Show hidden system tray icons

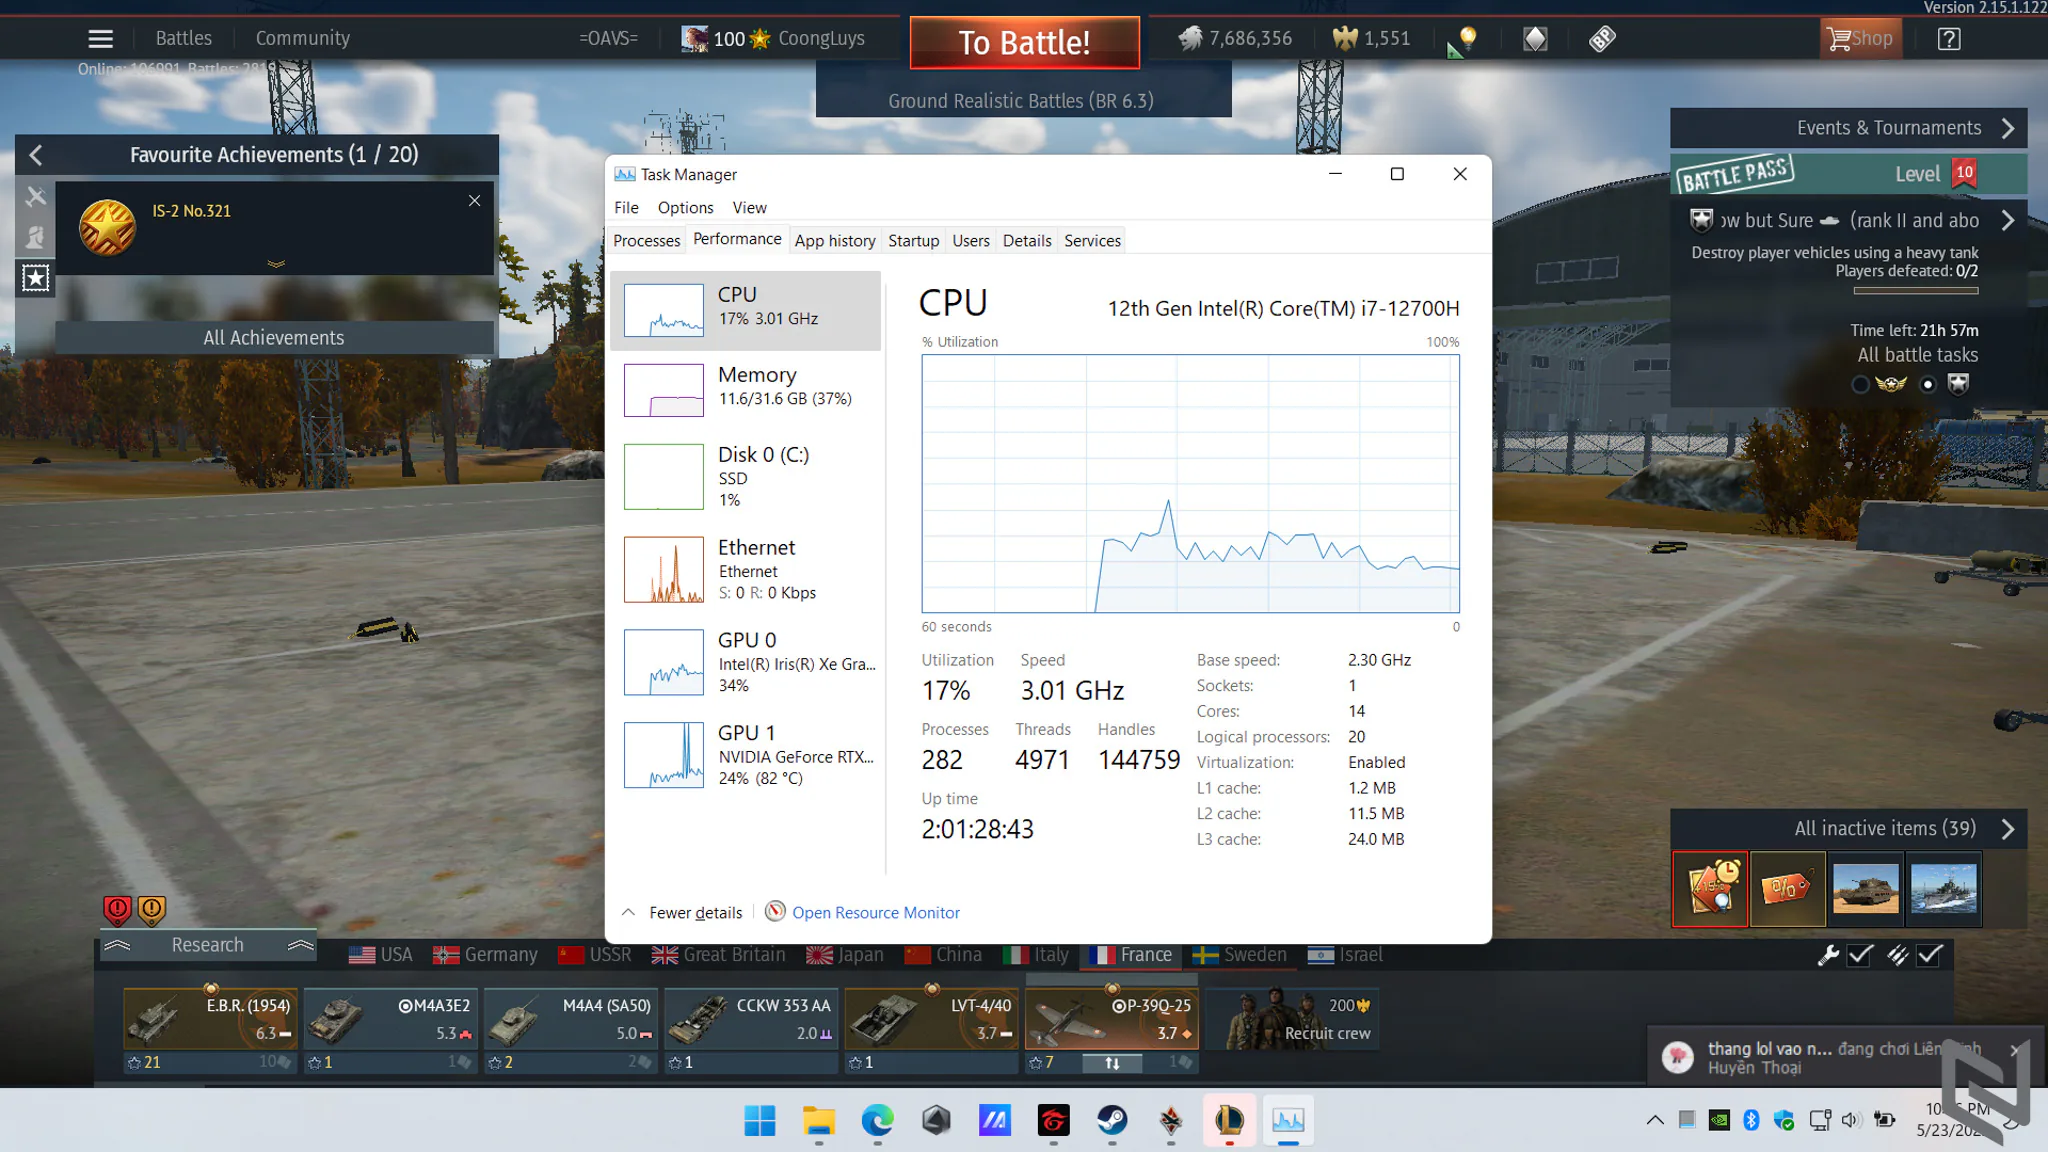[x=1655, y=1120]
